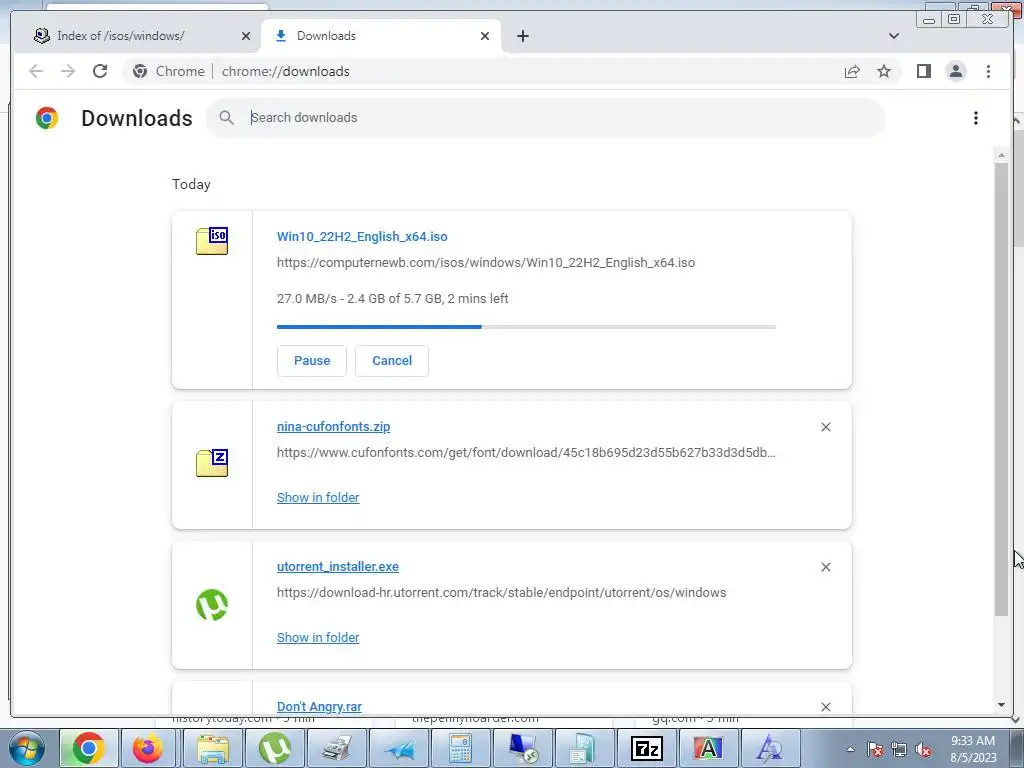Open the paper-plane app on taskbar
Viewport: 1024px width, 768px height.
tap(399, 748)
